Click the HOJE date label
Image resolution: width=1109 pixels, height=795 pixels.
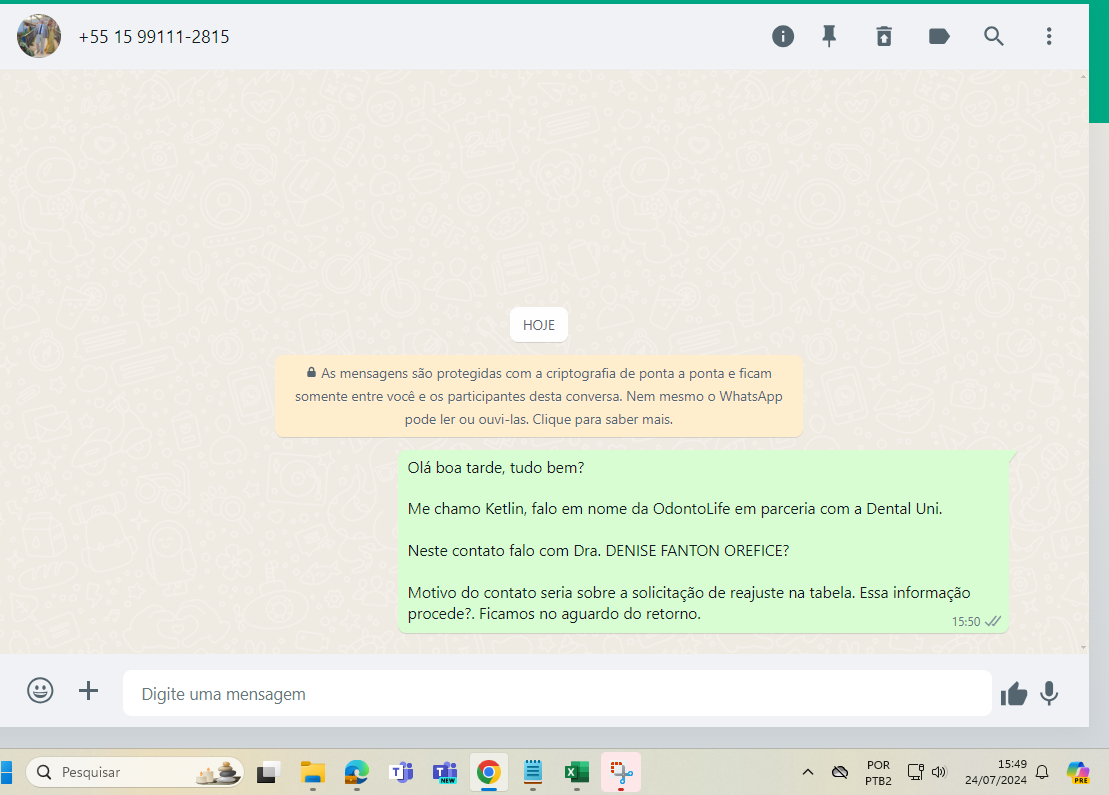(x=539, y=325)
